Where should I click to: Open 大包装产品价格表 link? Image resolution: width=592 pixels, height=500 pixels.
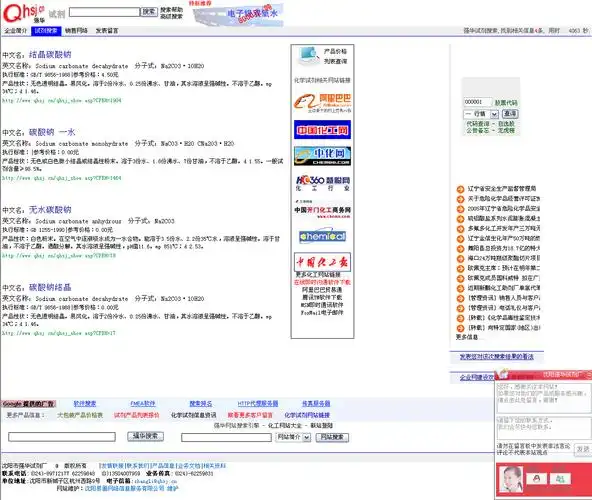pyautogui.click(x=80, y=415)
